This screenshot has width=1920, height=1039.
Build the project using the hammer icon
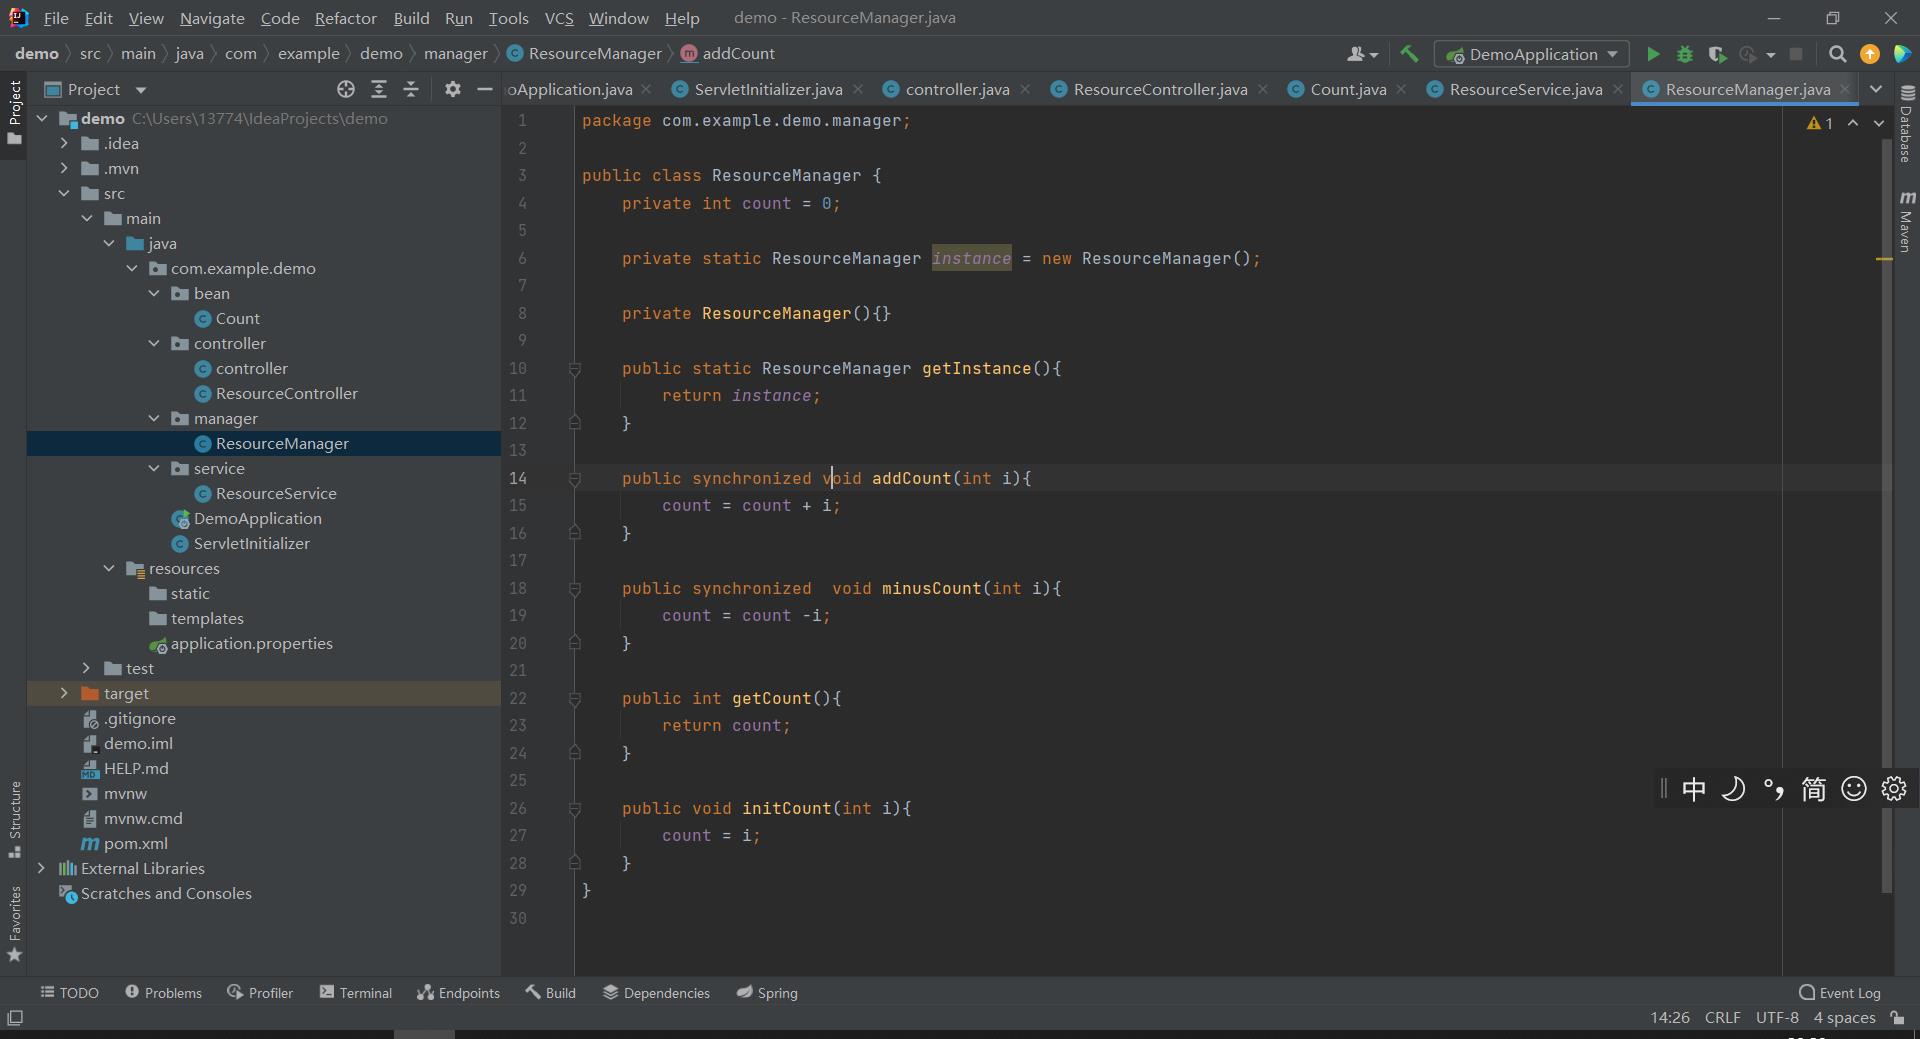tap(1409, 54)
